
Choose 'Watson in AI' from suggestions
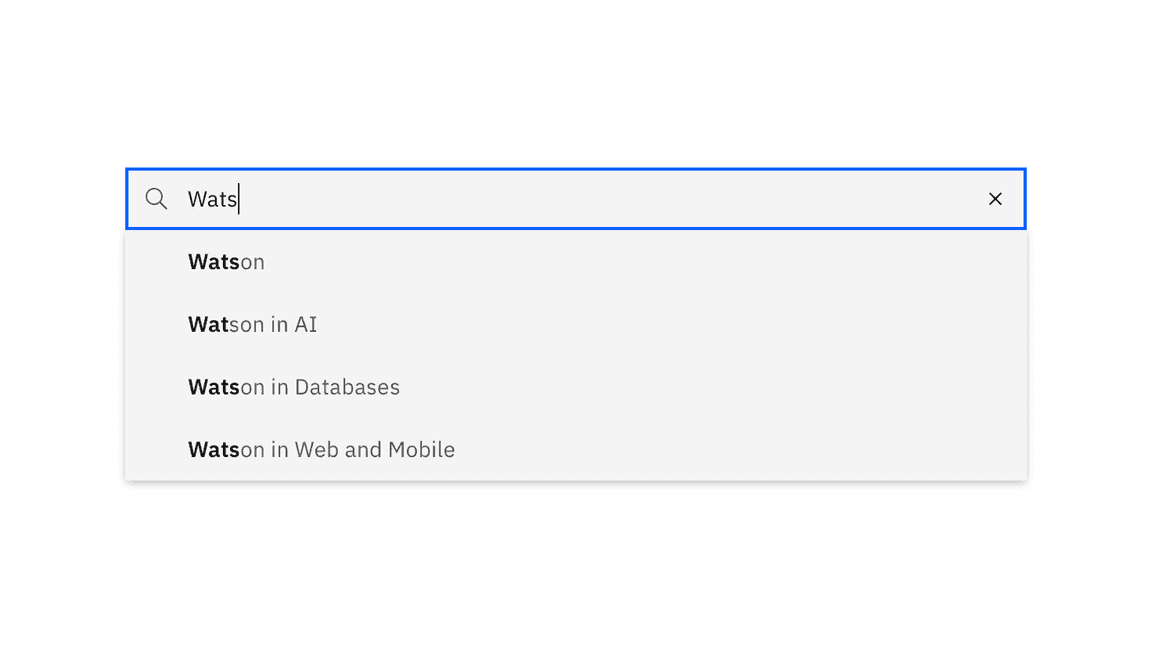[252, 324]
